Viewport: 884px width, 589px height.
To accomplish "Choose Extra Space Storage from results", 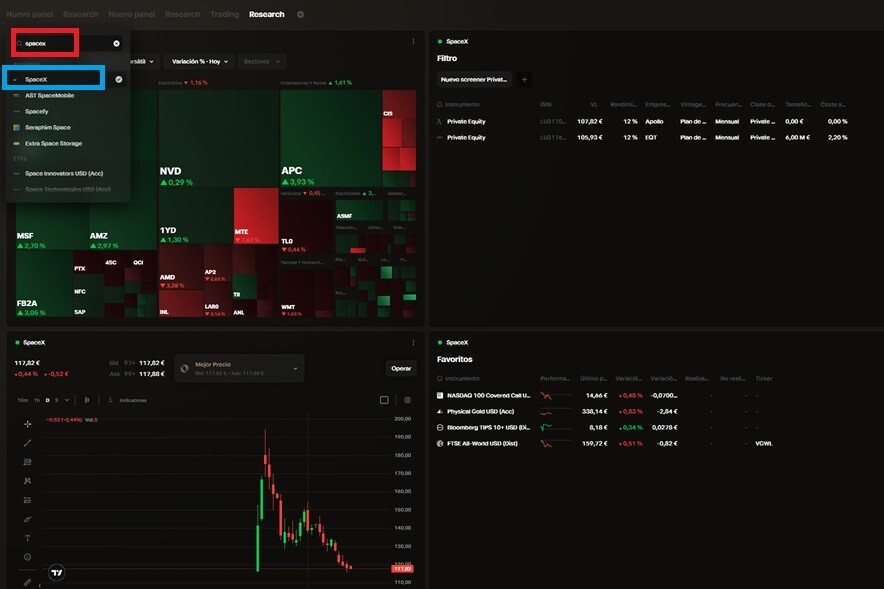I will coord(68,144).
